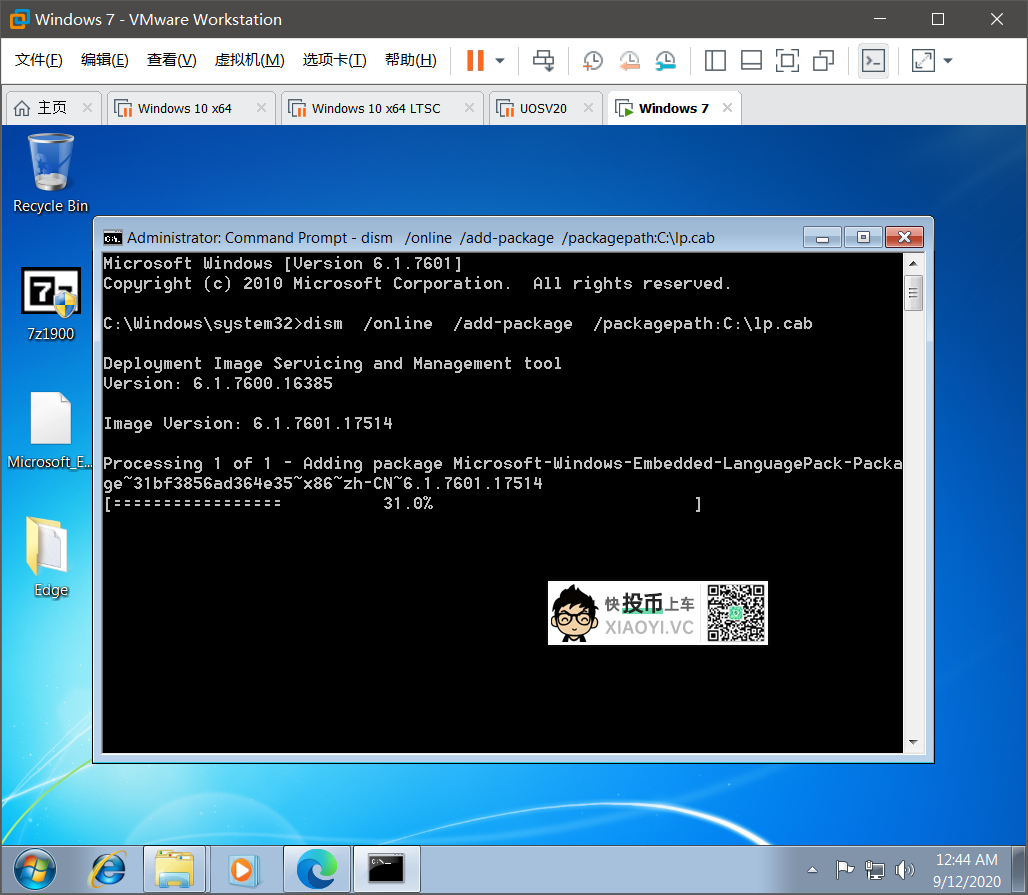1028x895 pixels.
Task: Open the 帮助(H) menu
Action: click(410, 60)
